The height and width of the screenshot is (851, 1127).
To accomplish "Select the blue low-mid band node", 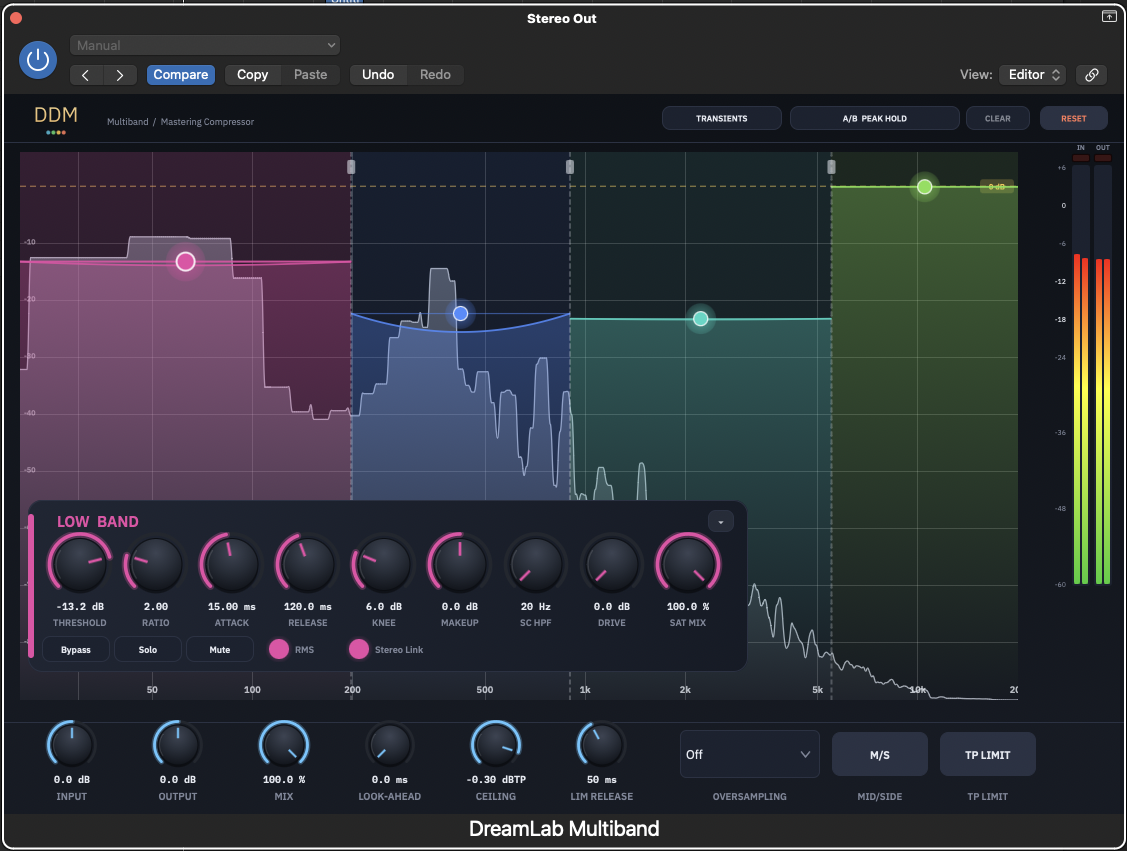I will coord(461,313).
